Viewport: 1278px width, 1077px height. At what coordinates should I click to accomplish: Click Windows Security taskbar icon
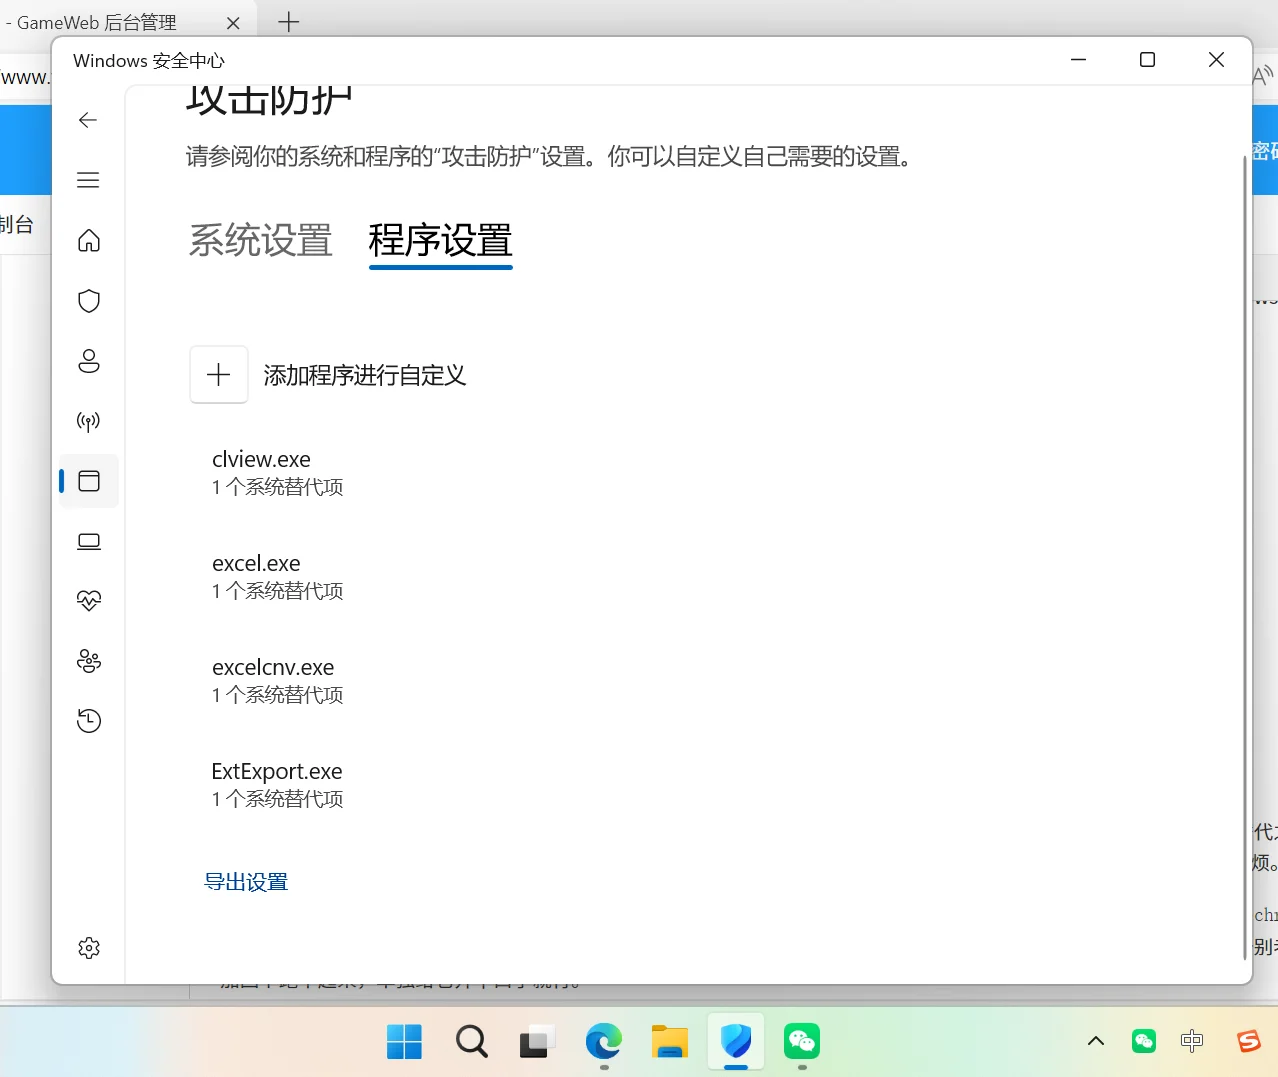pos(736,1042)
